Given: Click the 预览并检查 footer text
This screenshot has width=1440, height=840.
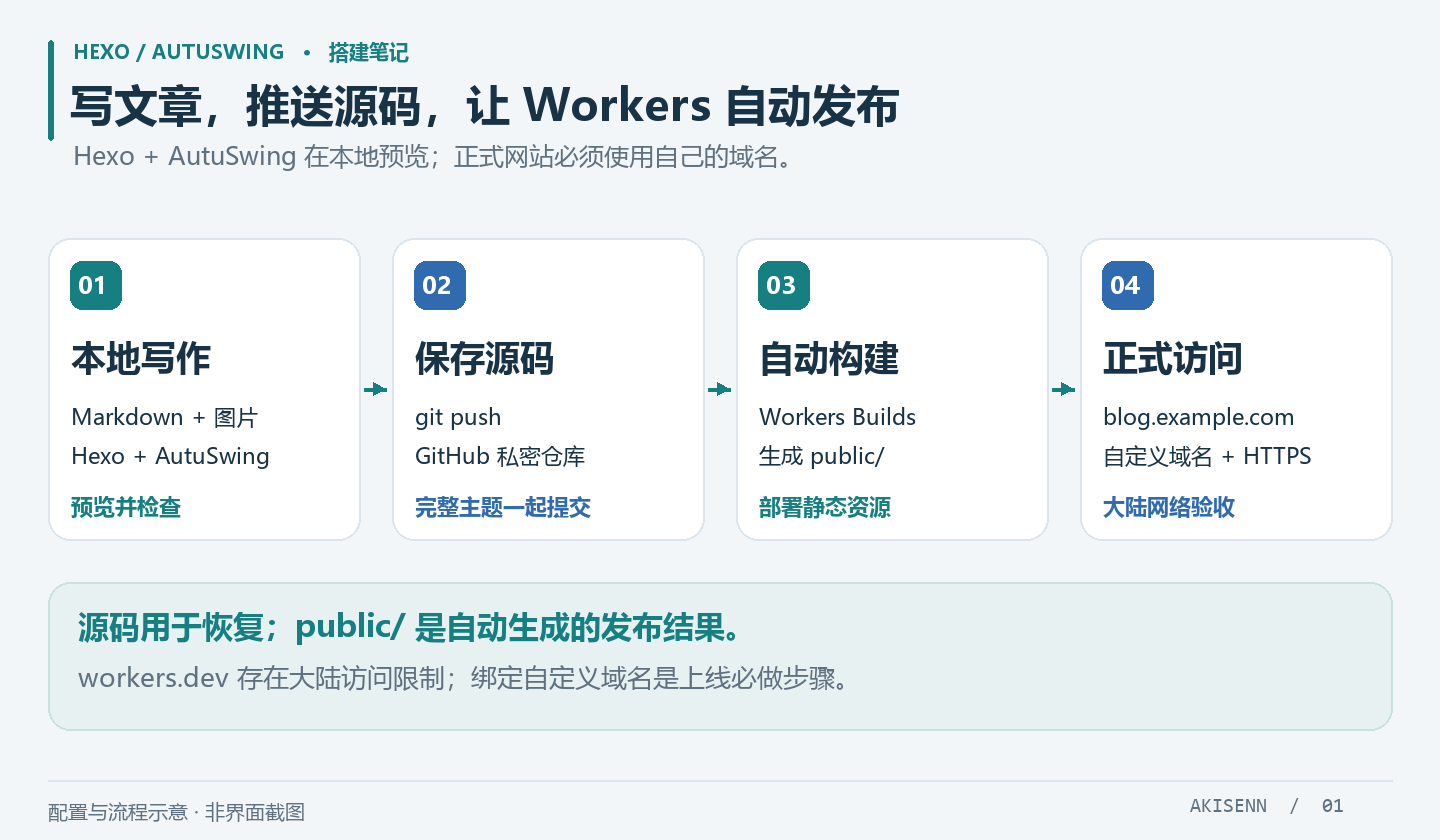Looking at the screenshot, I should coord(126,507).
